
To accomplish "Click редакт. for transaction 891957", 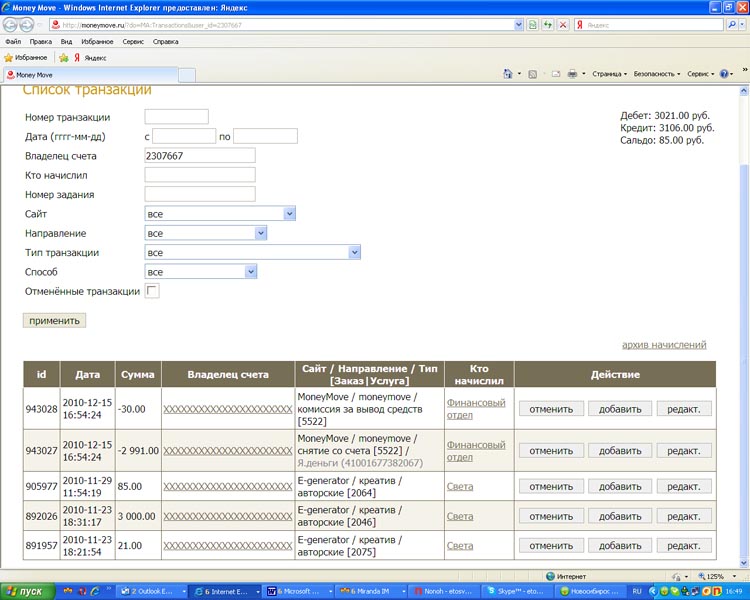I will tap(684, 546).
